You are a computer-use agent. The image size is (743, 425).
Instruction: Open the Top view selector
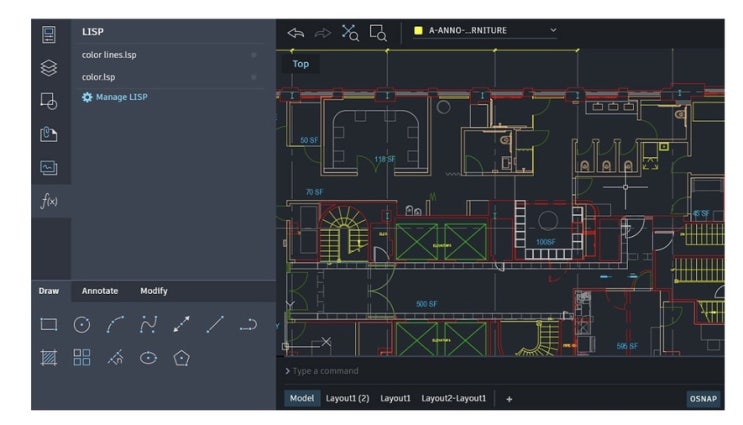tap(300, 64)
